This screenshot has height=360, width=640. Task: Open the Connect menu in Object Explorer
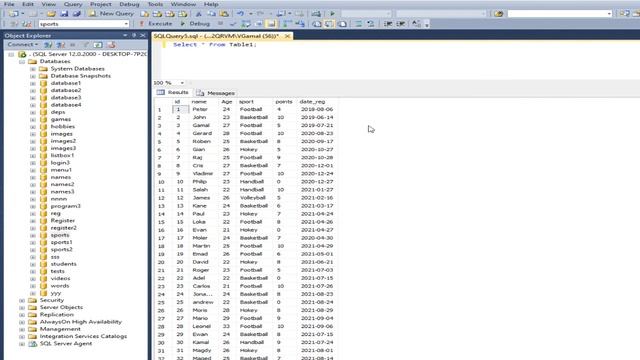point(22,44)
